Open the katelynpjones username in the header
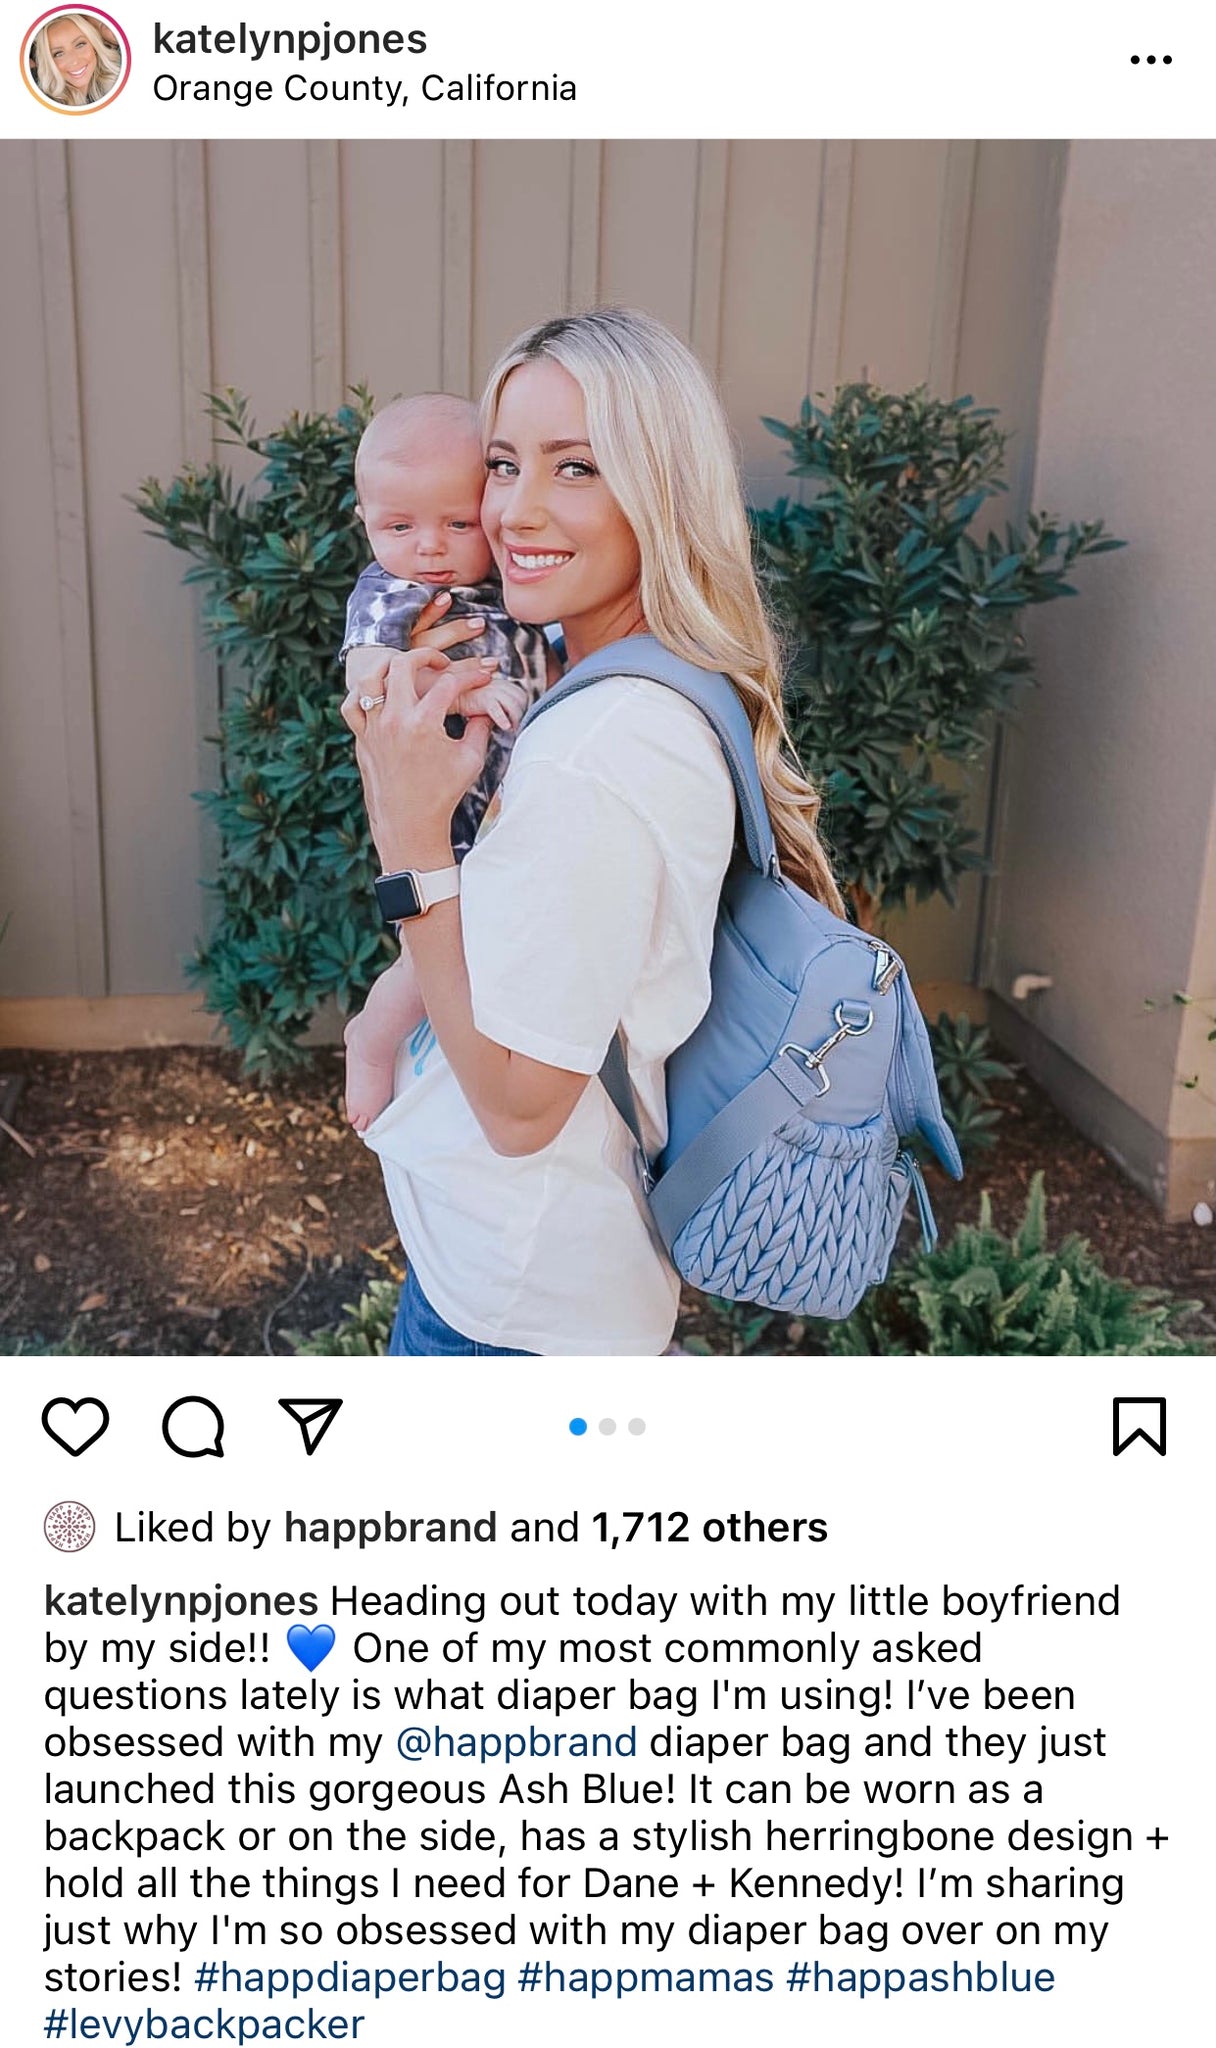1216x2048 pixels. click(x=290, y=39)
